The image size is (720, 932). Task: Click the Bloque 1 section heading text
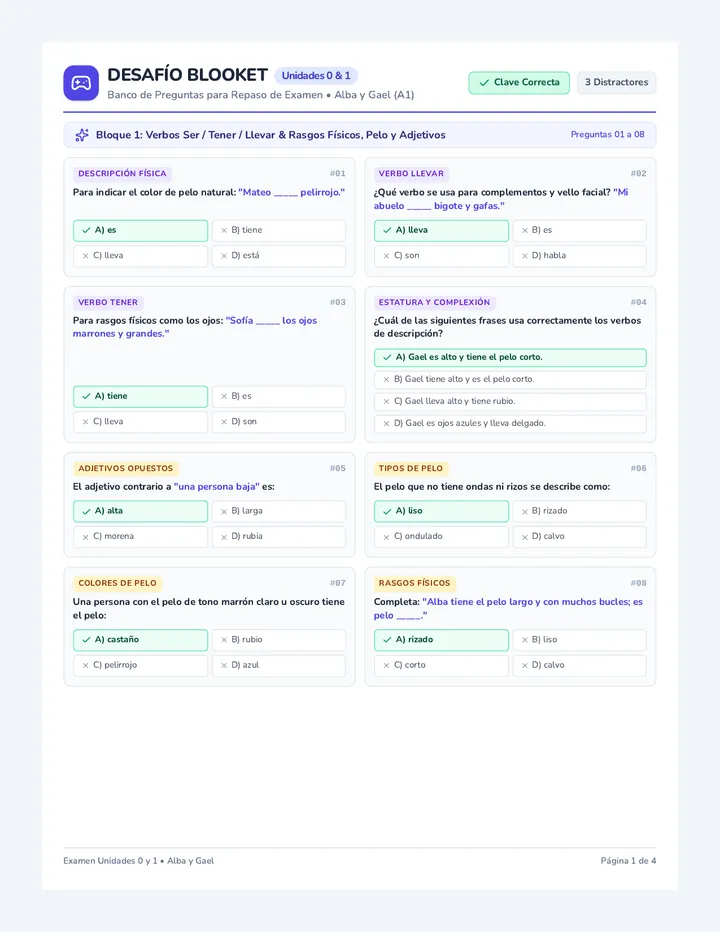[271, 135]
